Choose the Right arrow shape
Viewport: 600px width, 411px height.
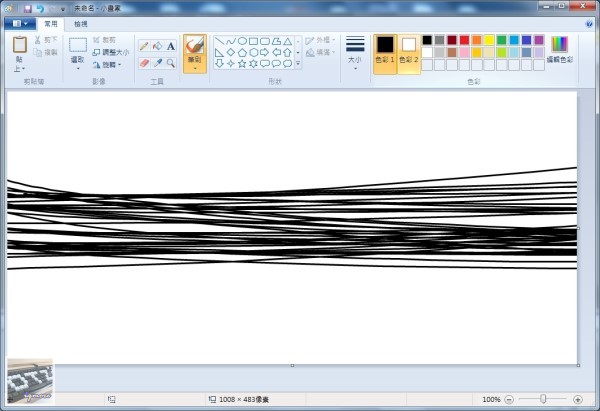(x=265, y=52)
